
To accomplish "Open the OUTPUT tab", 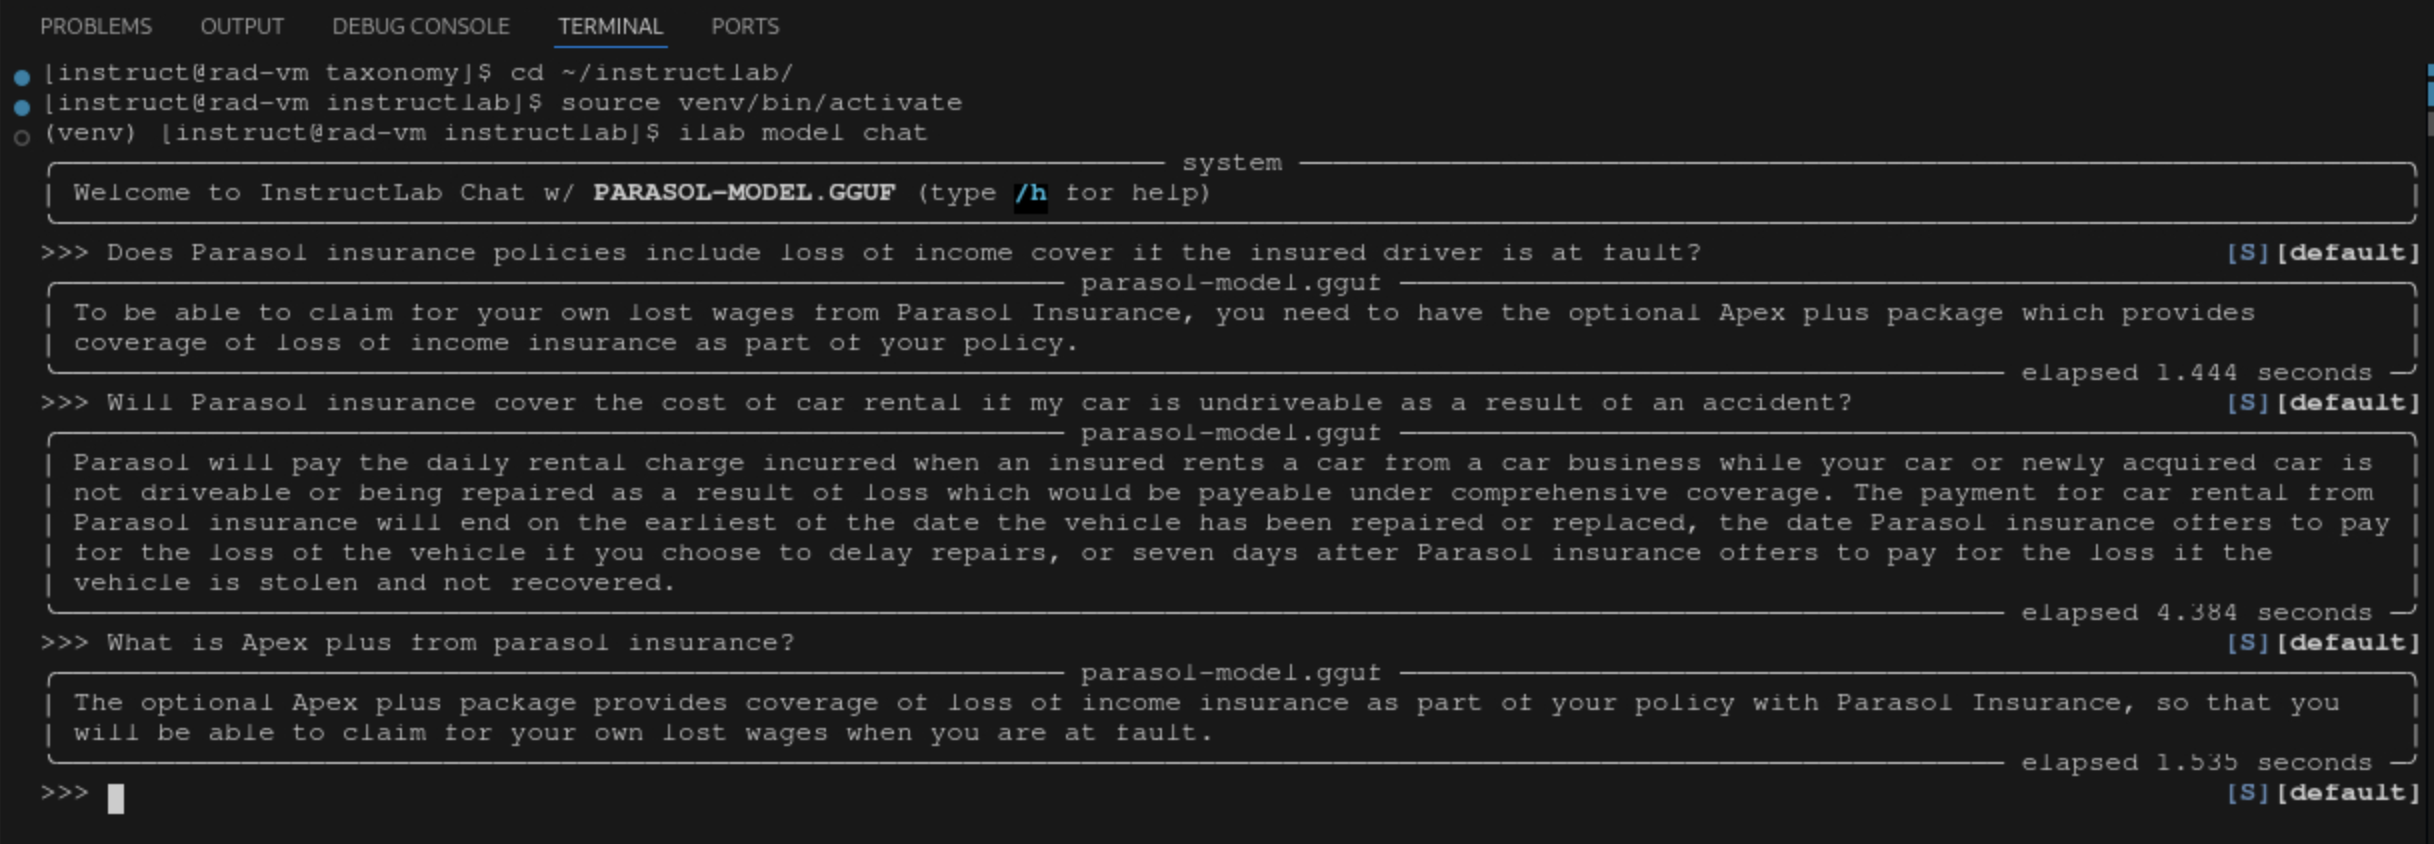I will tap(242, 26).
